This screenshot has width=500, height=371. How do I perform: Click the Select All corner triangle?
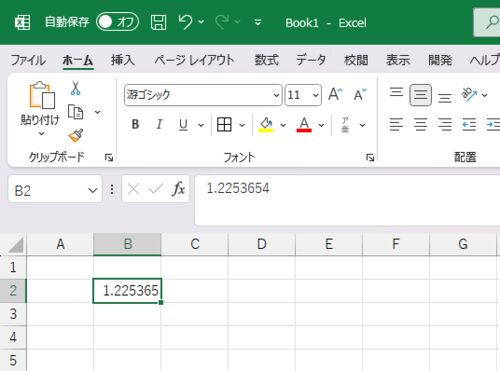[15, 245]
